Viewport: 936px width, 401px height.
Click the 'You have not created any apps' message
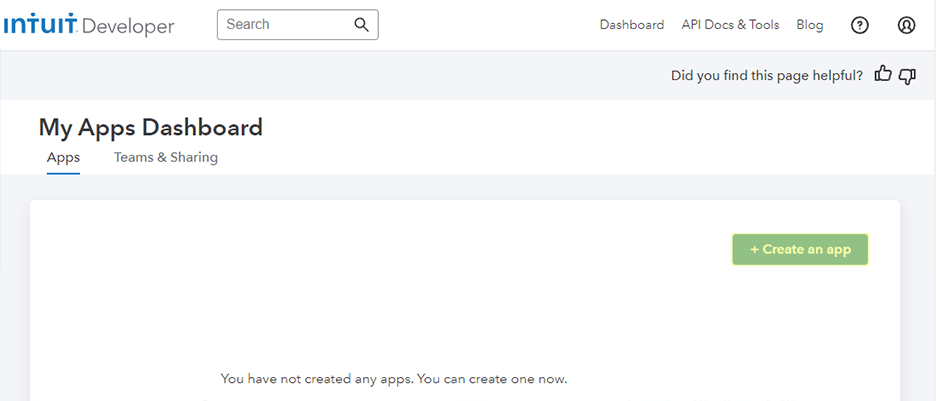(x=394, y=379)
